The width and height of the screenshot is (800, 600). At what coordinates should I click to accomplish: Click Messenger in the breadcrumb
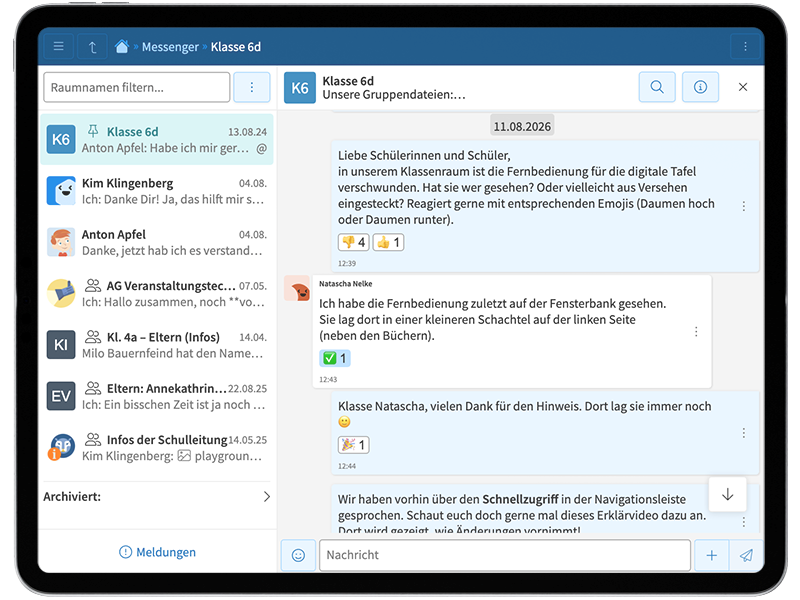170,47
